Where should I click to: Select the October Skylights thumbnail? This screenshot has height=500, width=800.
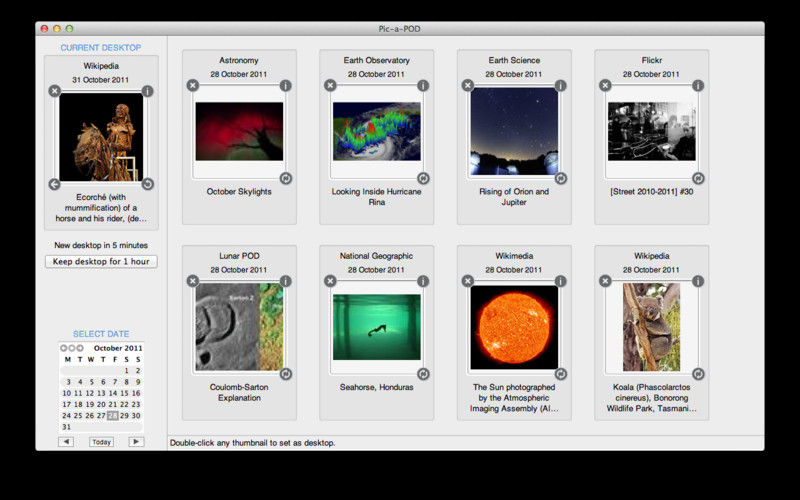coord(239,131)
